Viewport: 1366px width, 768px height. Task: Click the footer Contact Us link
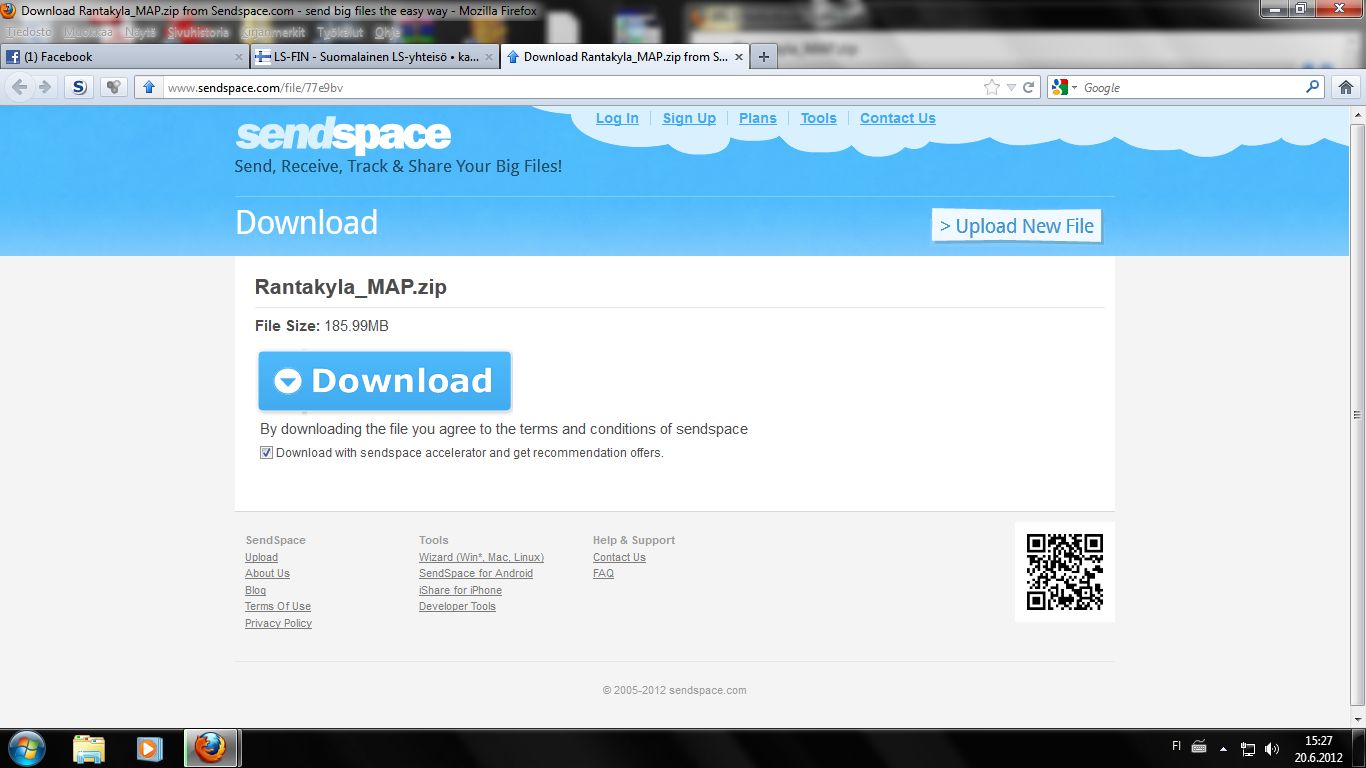[619, 557]
